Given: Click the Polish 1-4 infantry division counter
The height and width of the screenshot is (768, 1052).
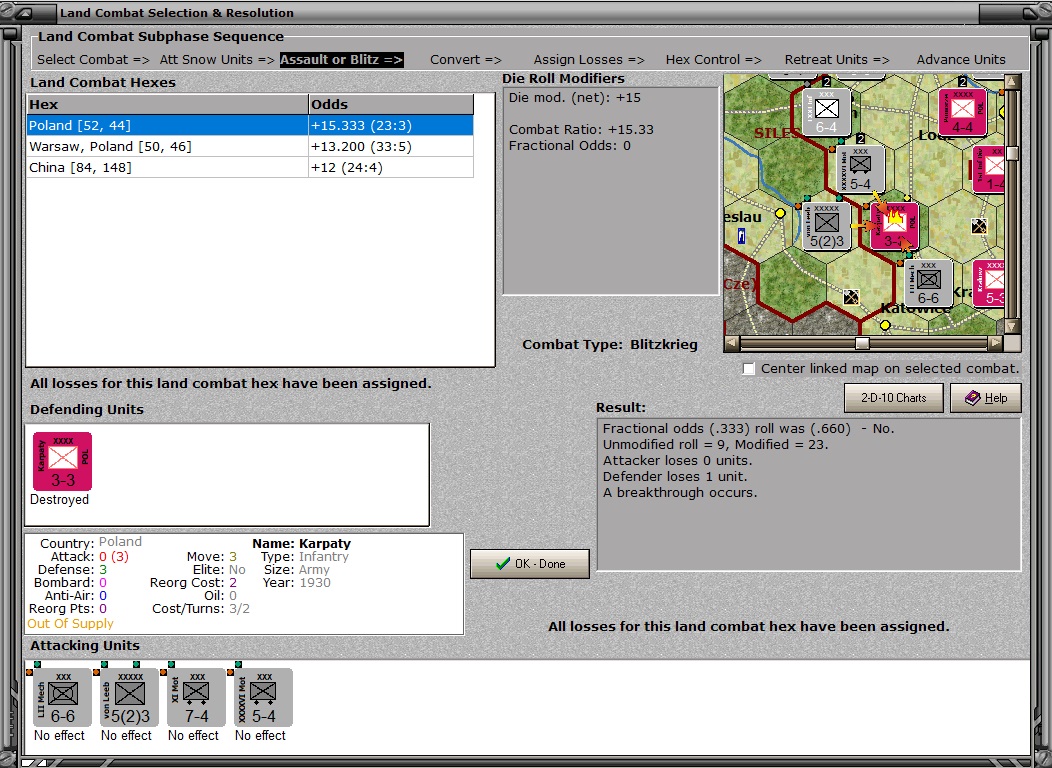Looking at the screenshot, I should [988, 168].
